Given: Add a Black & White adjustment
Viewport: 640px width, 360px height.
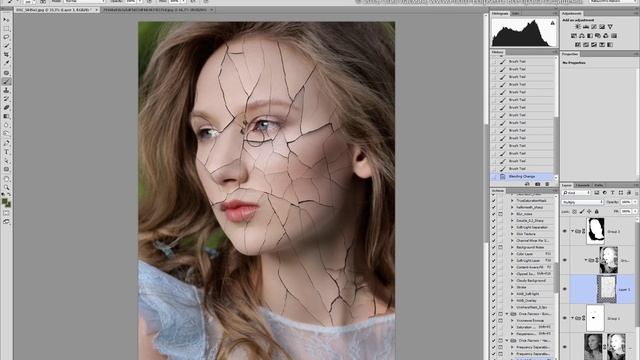Looking at the screenshot, I should (x=590, y=36).
